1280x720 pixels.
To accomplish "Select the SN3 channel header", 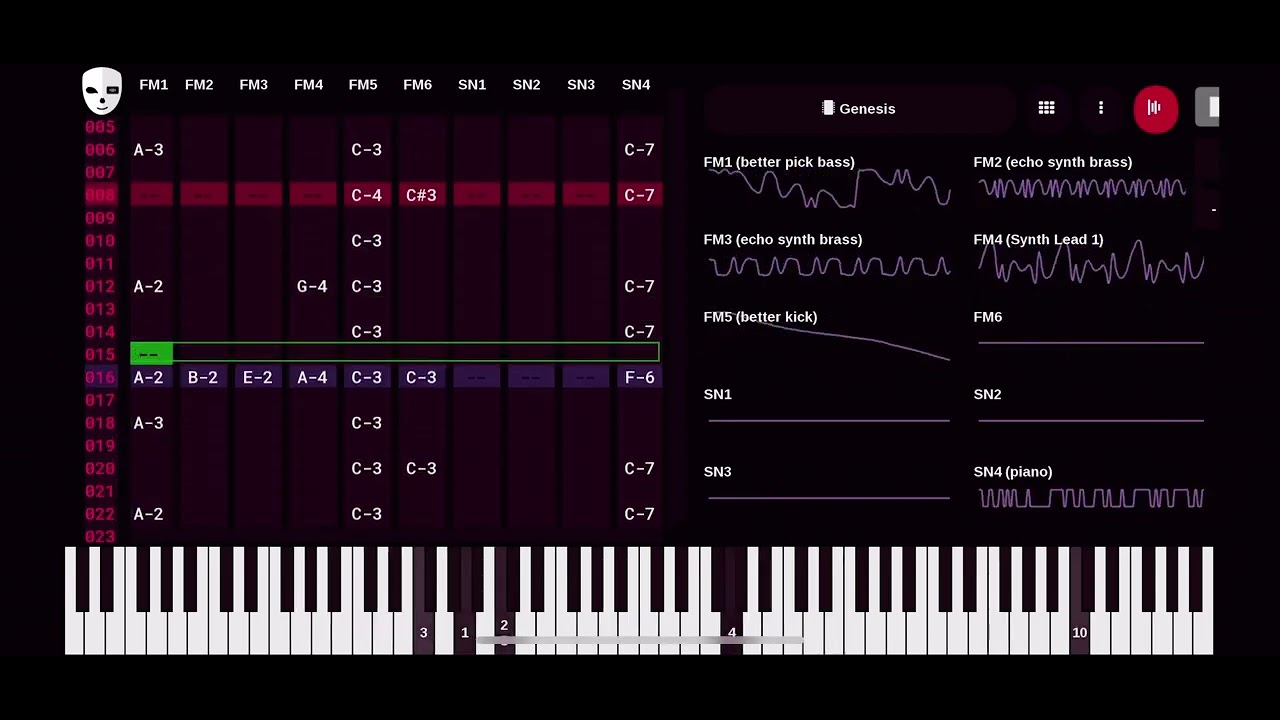I will click(x=581, y=85).
